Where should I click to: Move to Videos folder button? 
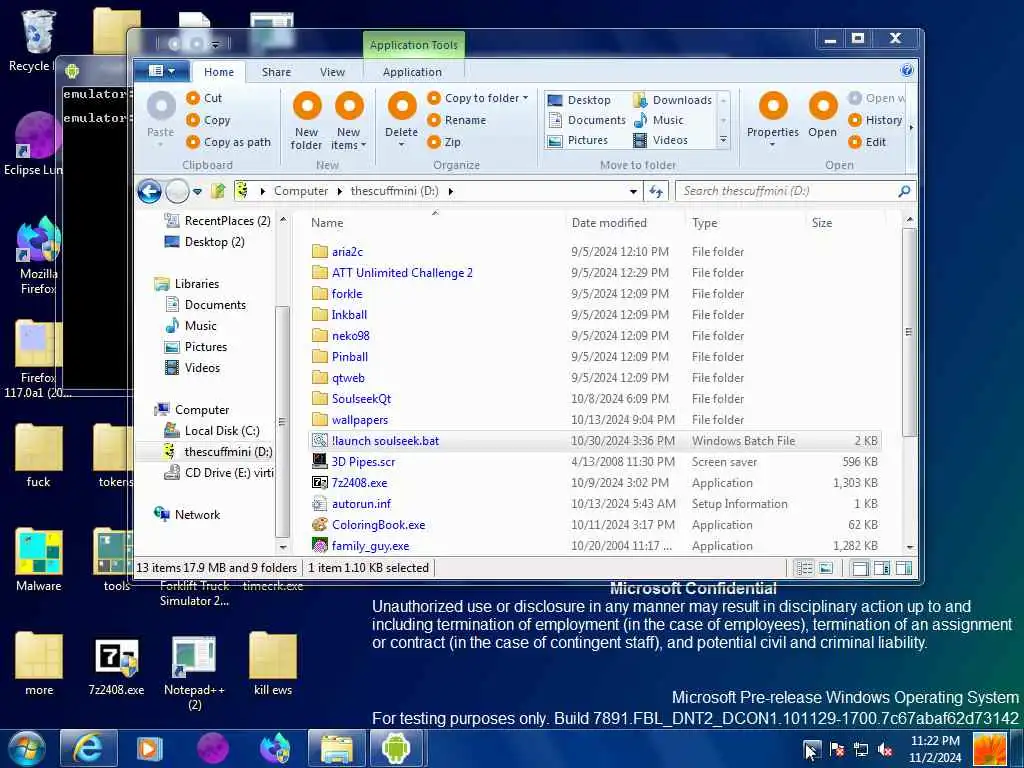661,140
